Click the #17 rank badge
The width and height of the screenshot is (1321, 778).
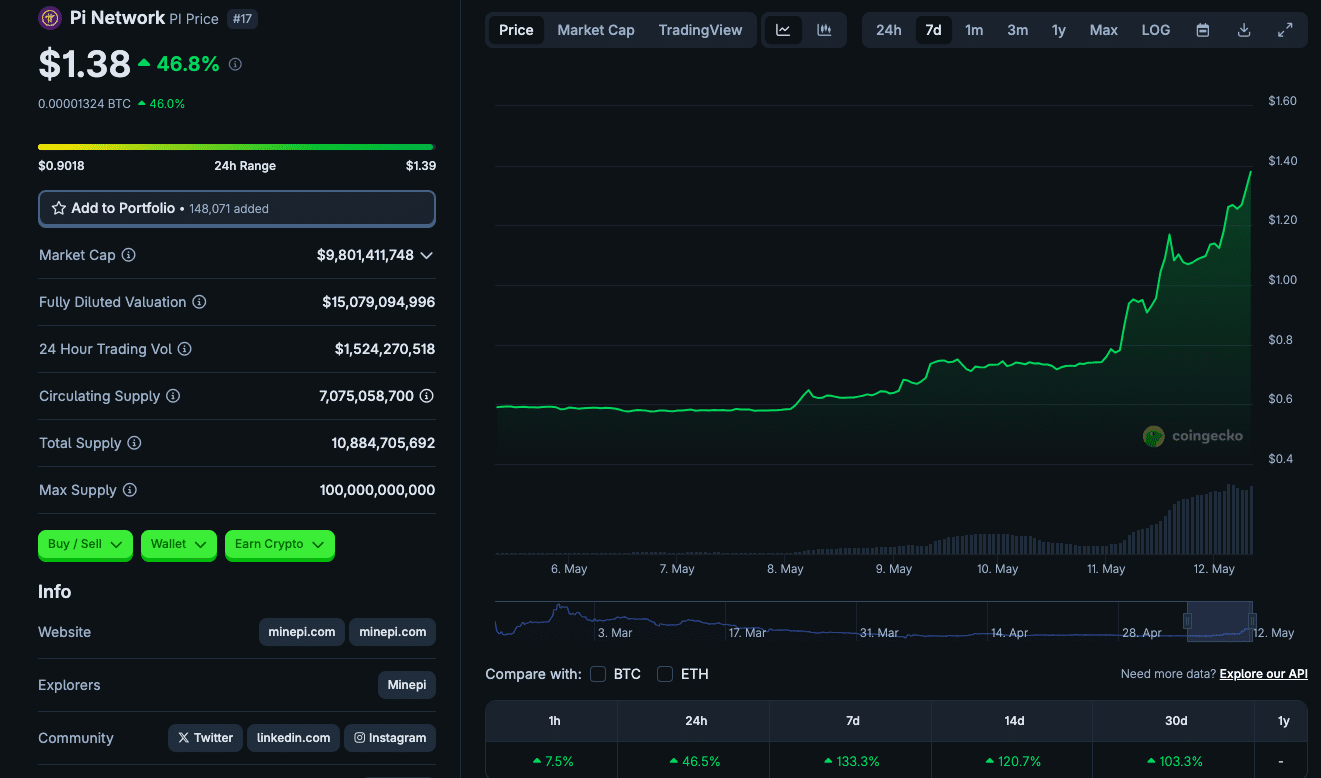(242, 18)
